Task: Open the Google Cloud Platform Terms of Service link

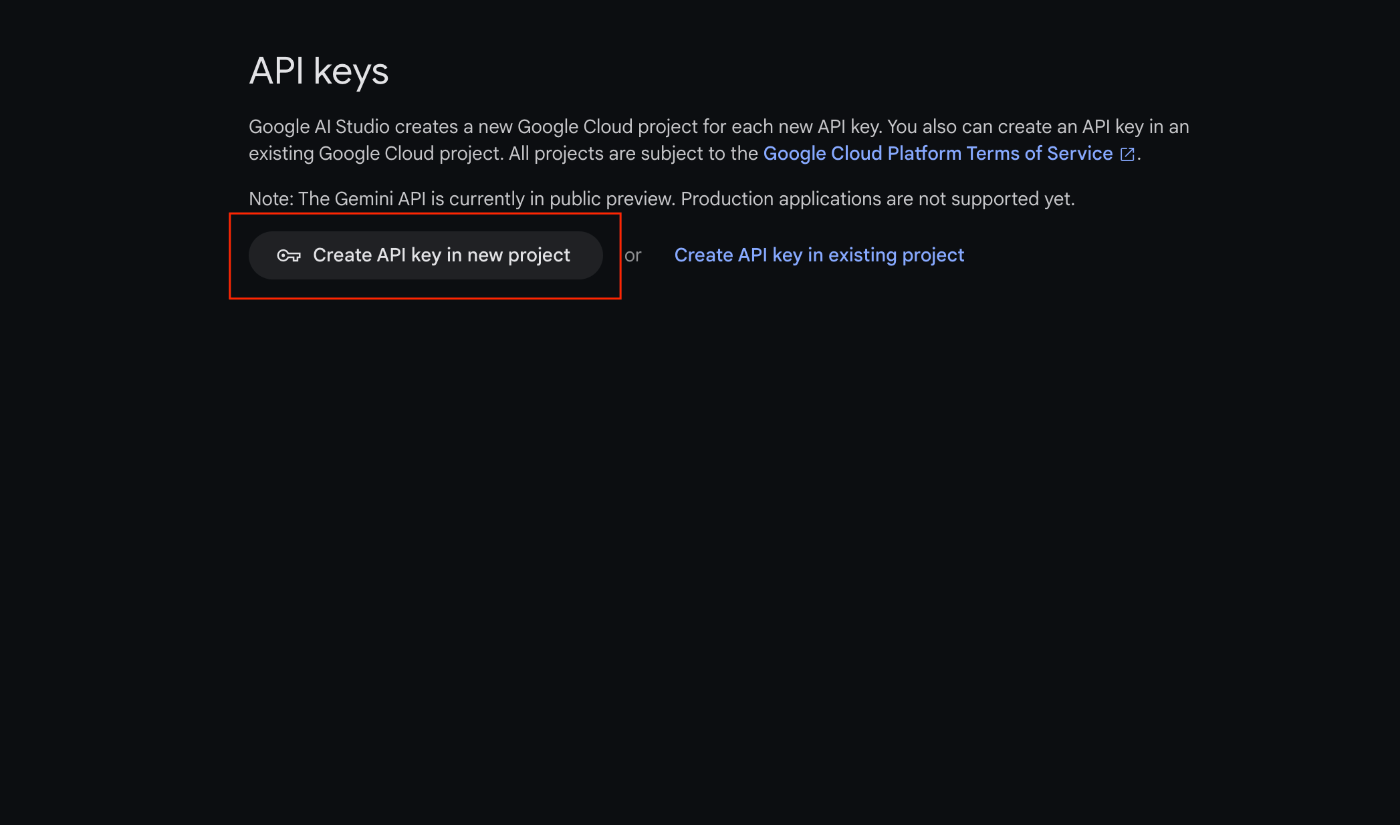Action: (949, 153)
